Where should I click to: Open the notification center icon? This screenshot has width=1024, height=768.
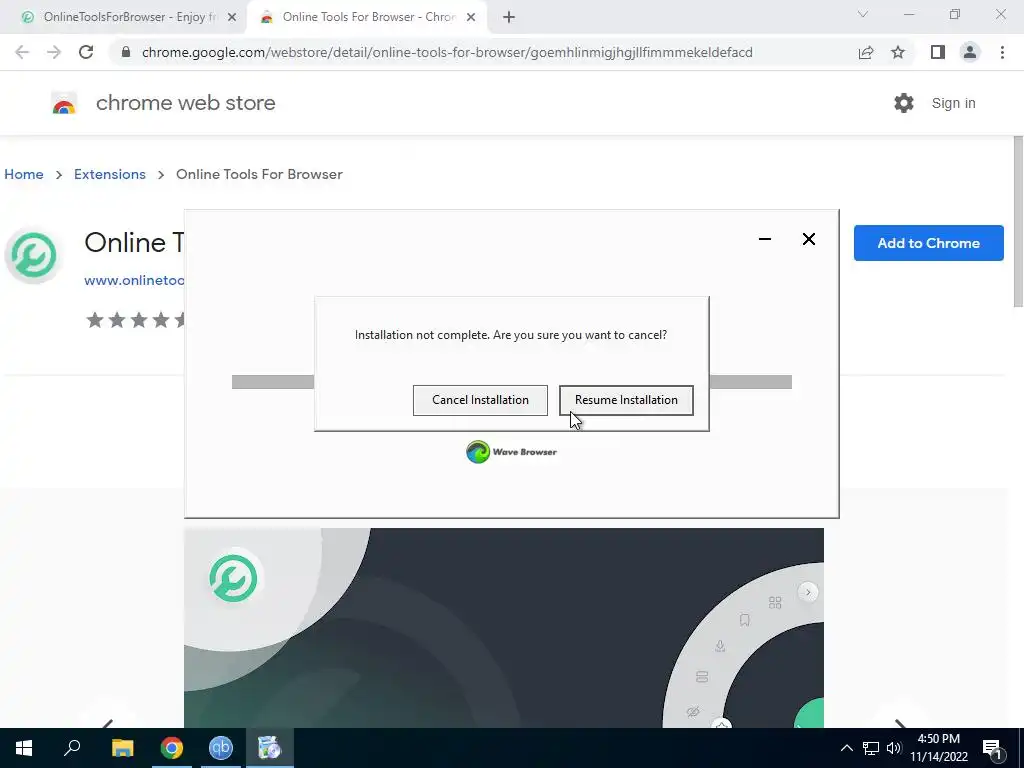(x=993, y=749)
